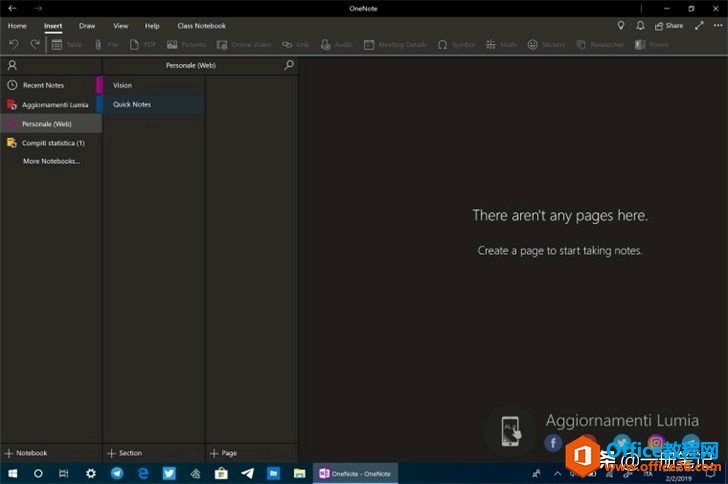Click the Redo arrow in the ribbon
This screenshot has height=484, width=728.
tap(35, 44)
